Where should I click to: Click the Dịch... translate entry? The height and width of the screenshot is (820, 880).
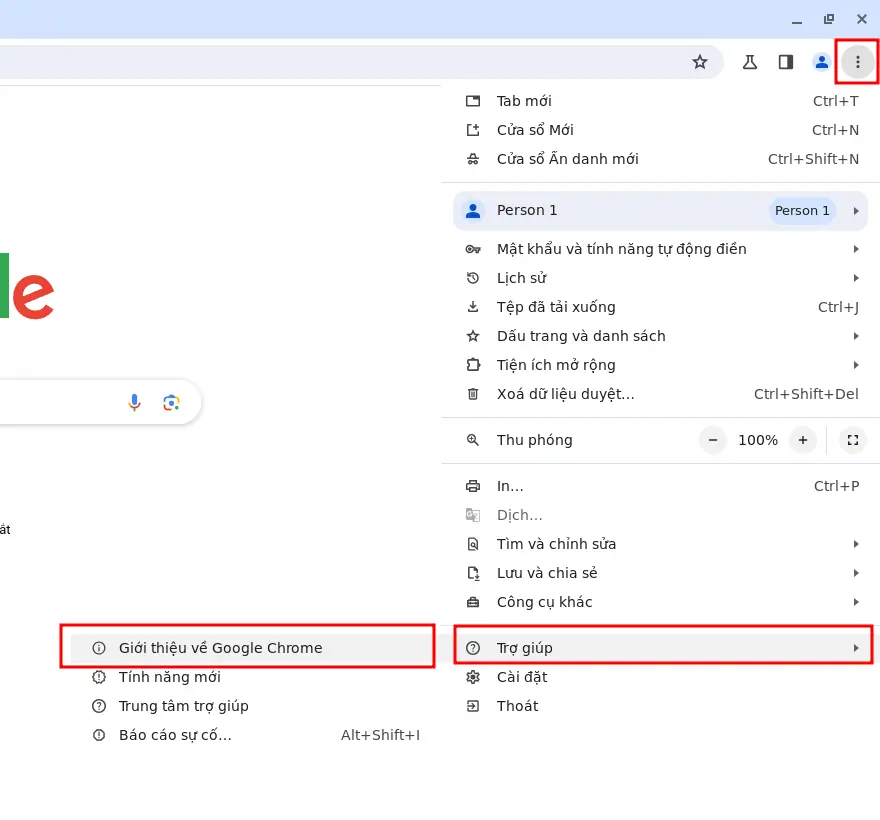point(661,515)
